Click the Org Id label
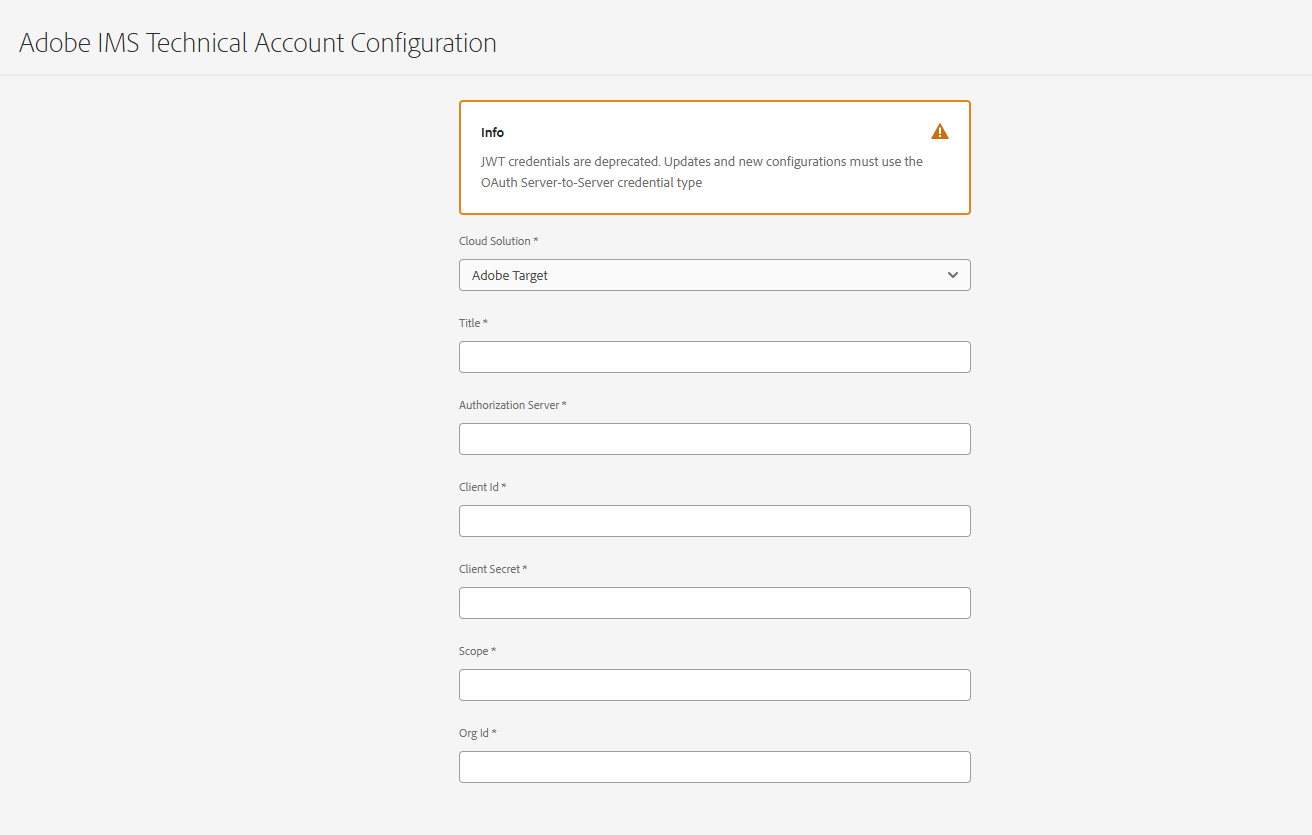1312x835 pixels. click(x=477, y=732)
